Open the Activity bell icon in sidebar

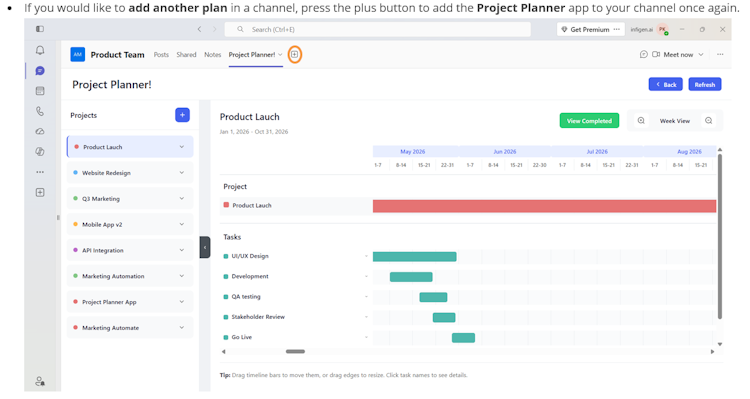40,50
